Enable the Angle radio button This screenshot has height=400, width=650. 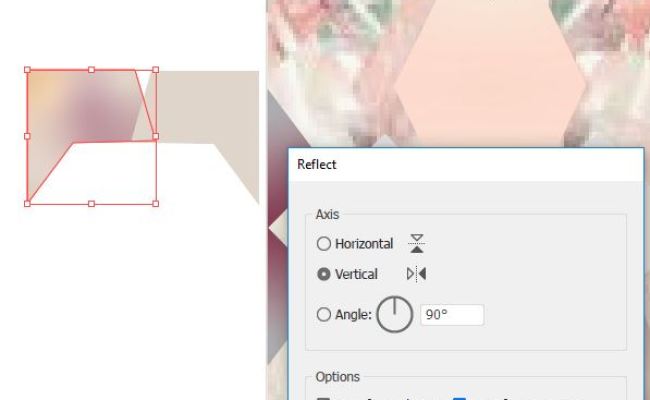pyautogui.click(x=324, y=315)
